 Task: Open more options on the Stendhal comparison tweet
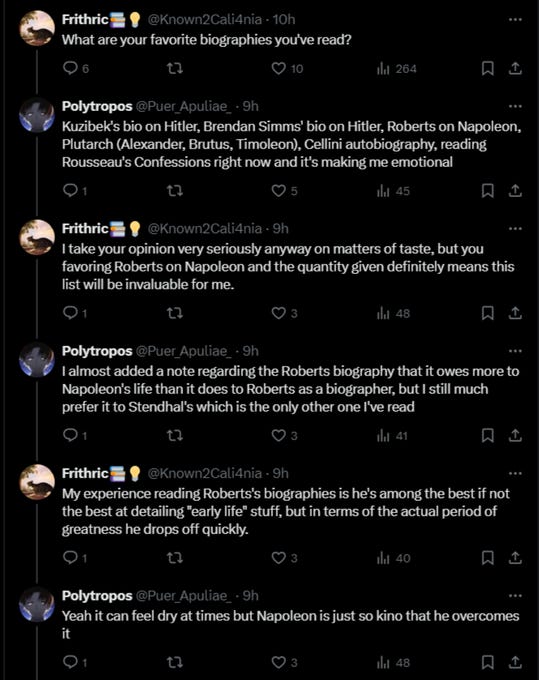tap(515, 351)
